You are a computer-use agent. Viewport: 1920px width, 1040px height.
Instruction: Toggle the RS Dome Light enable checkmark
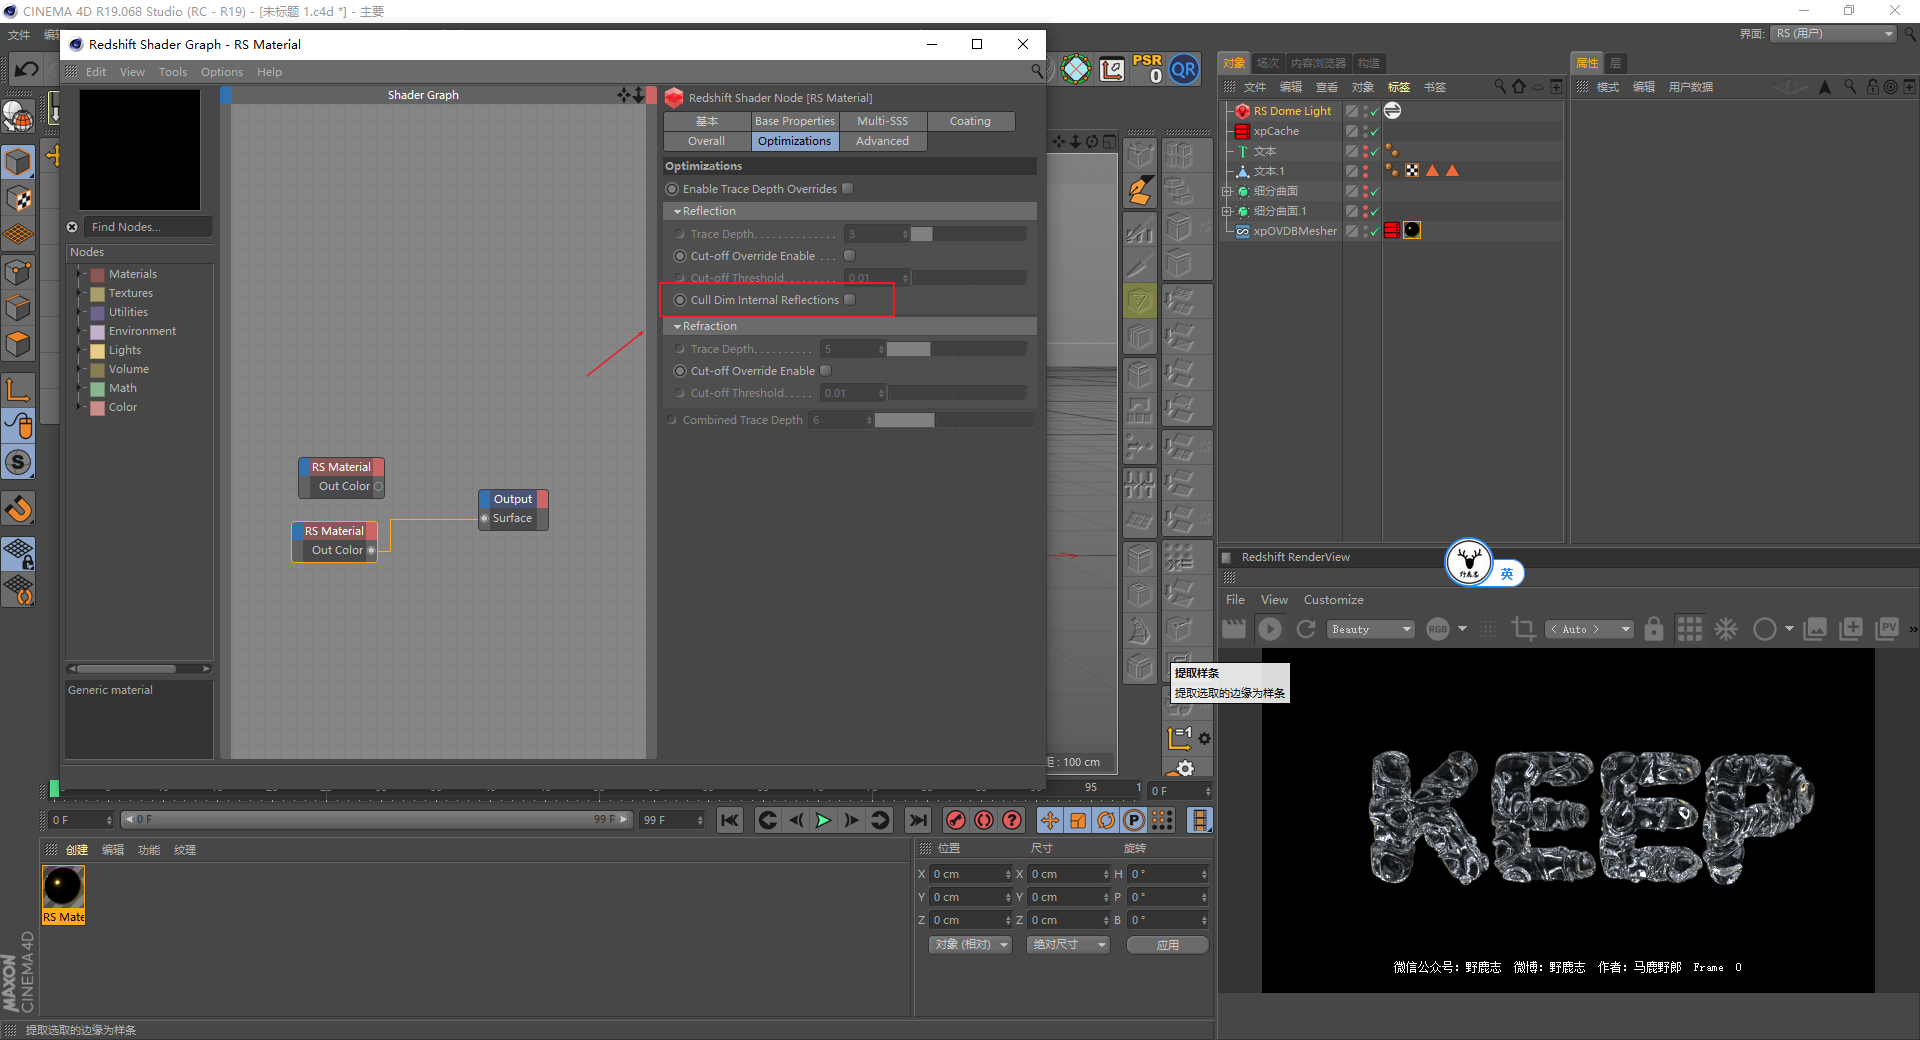(1375, 111)
